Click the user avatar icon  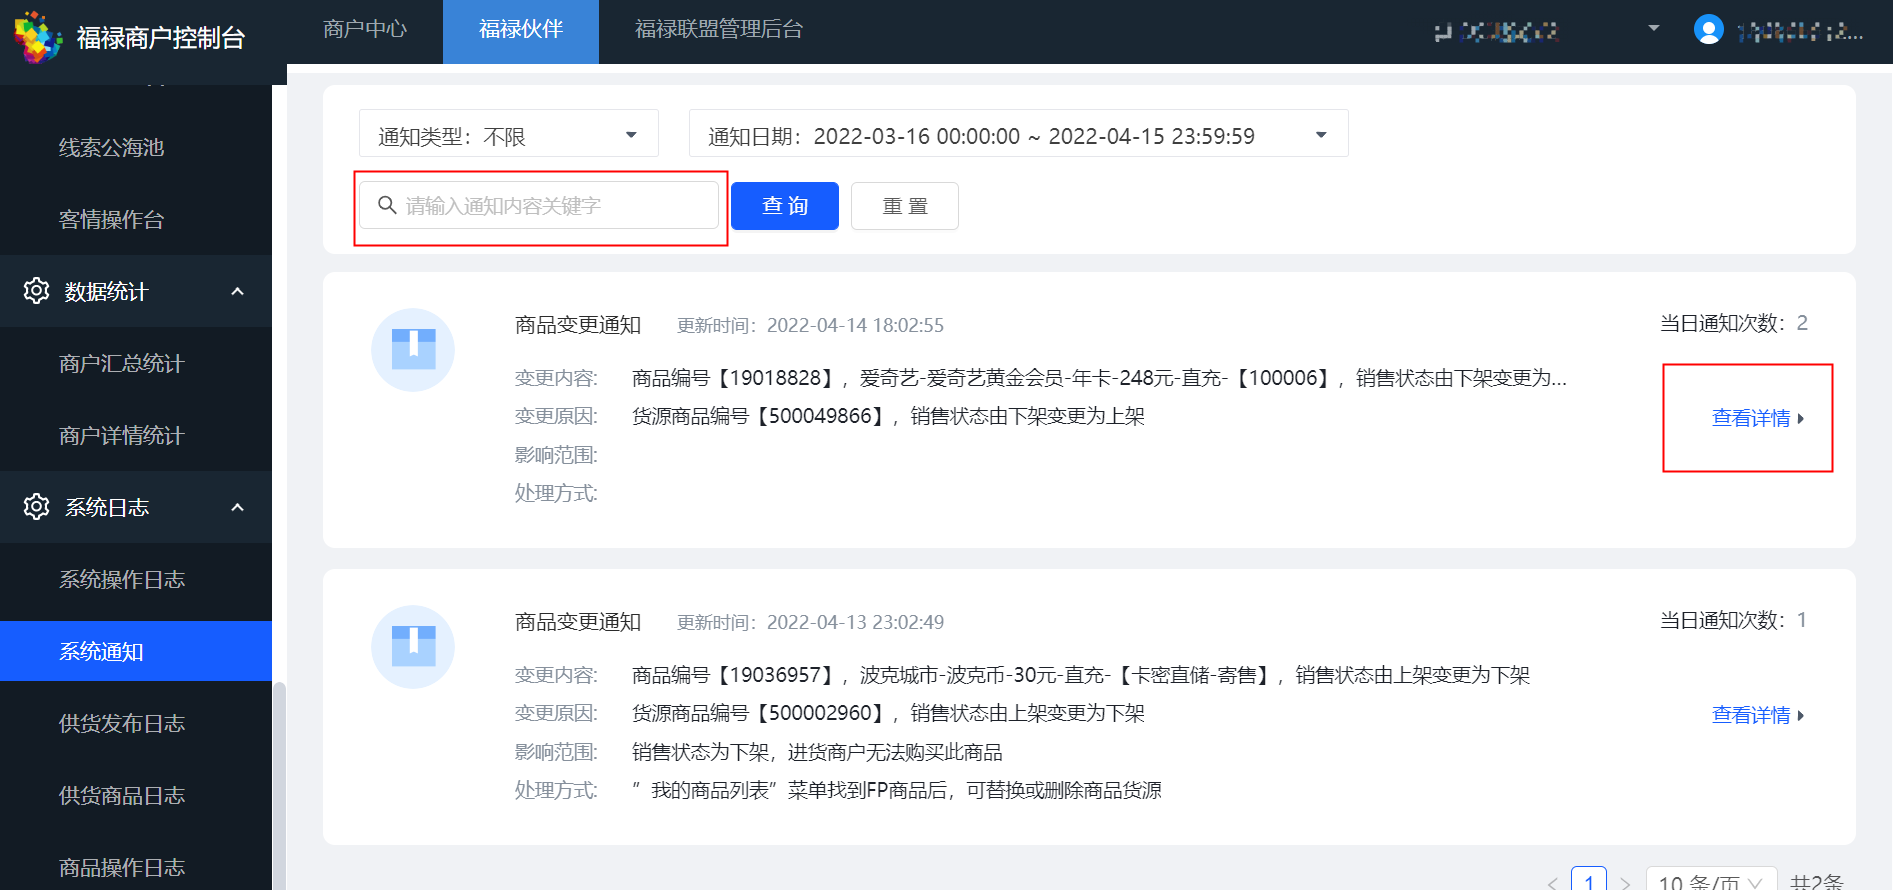1708,30
